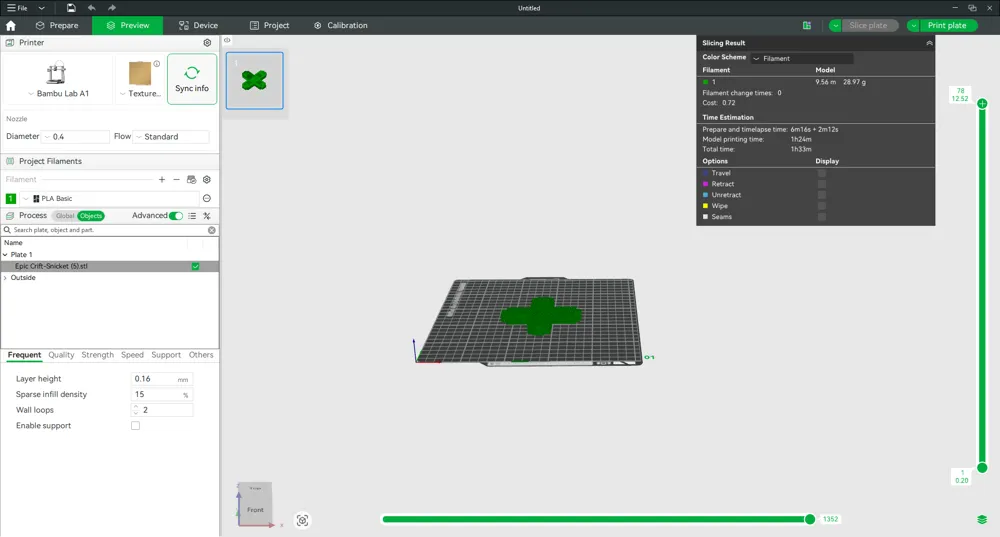Open the dropdown arrow beside File
The height and width of the screenshot is (537, 1000).
[x=41, y=8]
